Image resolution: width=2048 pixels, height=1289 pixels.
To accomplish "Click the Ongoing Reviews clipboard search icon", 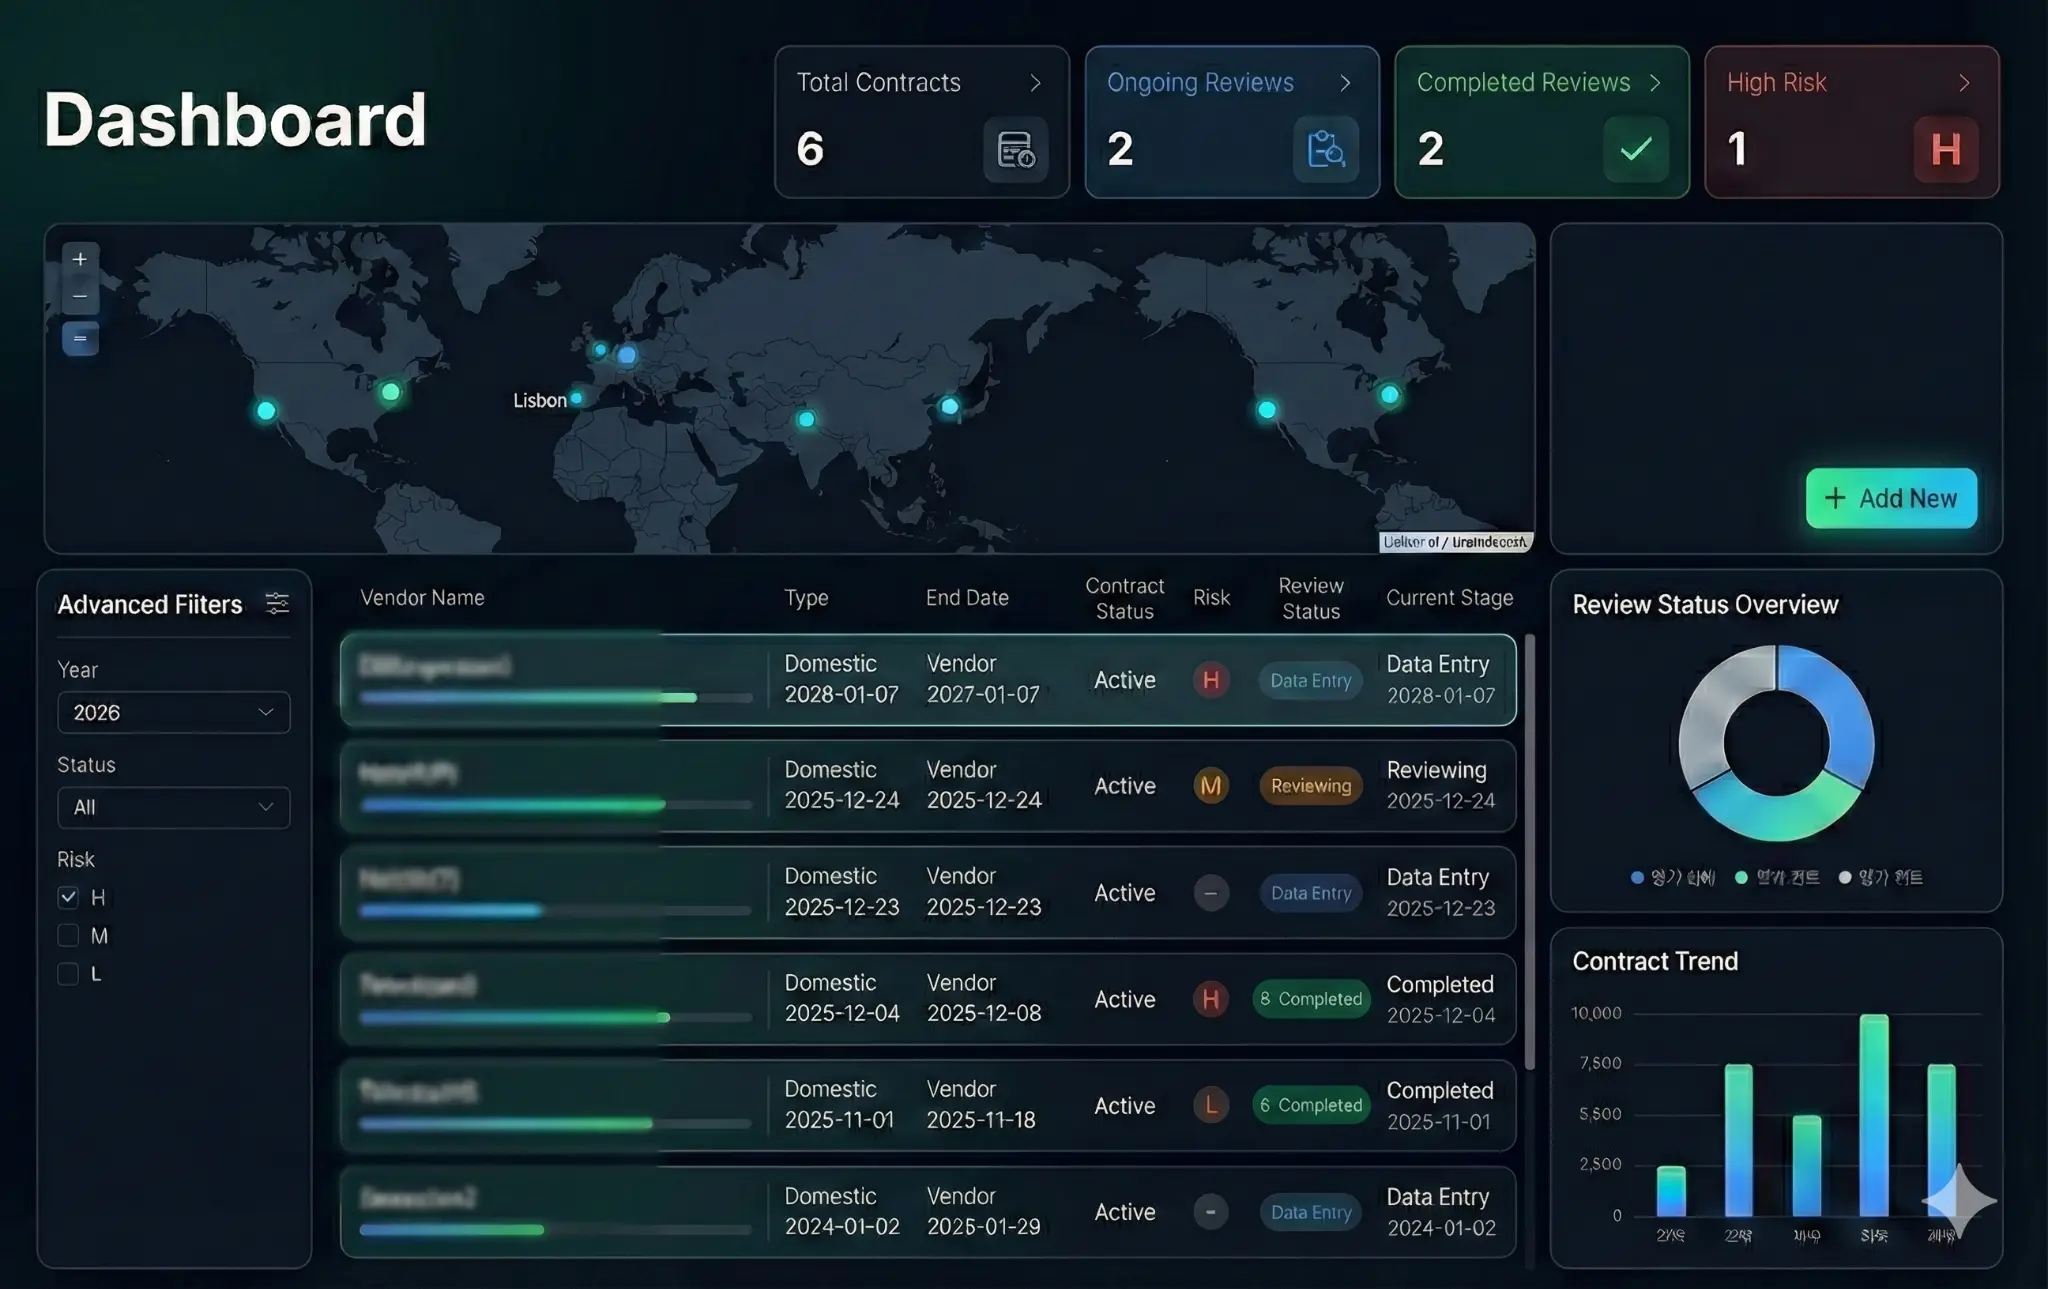I will click(x=1325, y=150).
